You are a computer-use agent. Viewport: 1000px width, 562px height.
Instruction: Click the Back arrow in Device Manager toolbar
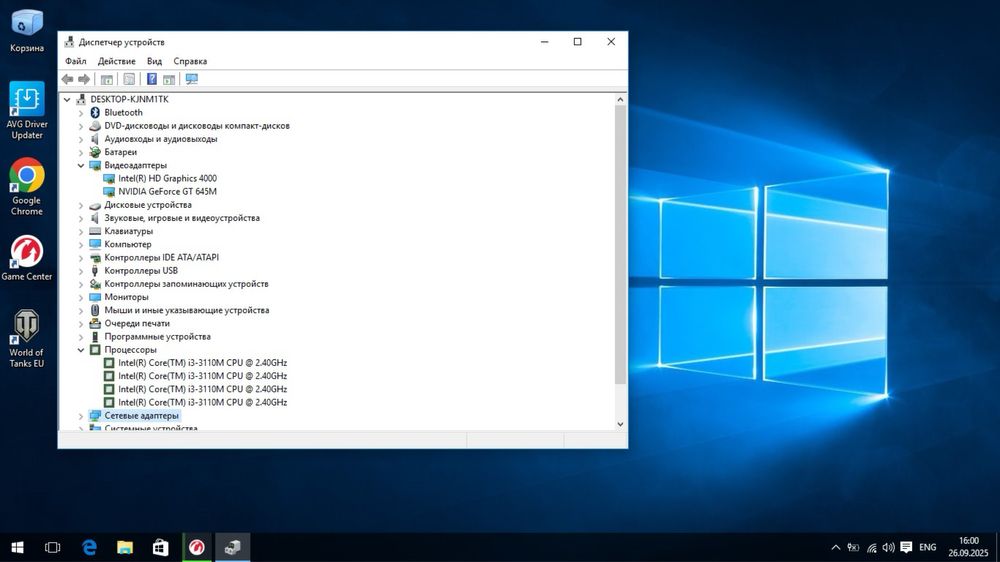click(x=68, y=79)
